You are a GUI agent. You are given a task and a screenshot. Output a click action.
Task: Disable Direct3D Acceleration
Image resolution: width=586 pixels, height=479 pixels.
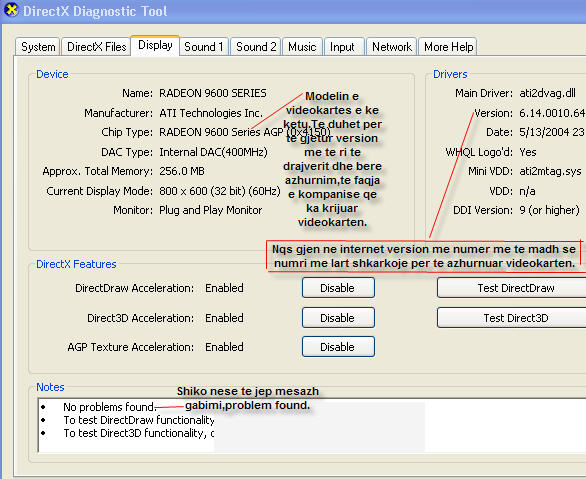pos(338,318)
